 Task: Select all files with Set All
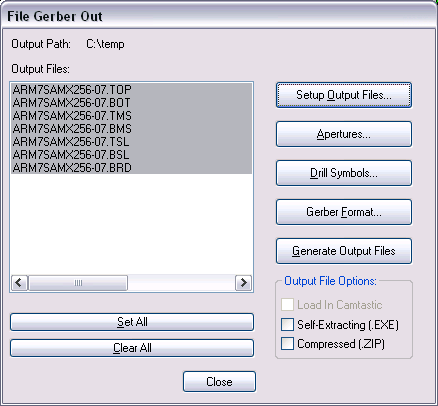point(132,322)
